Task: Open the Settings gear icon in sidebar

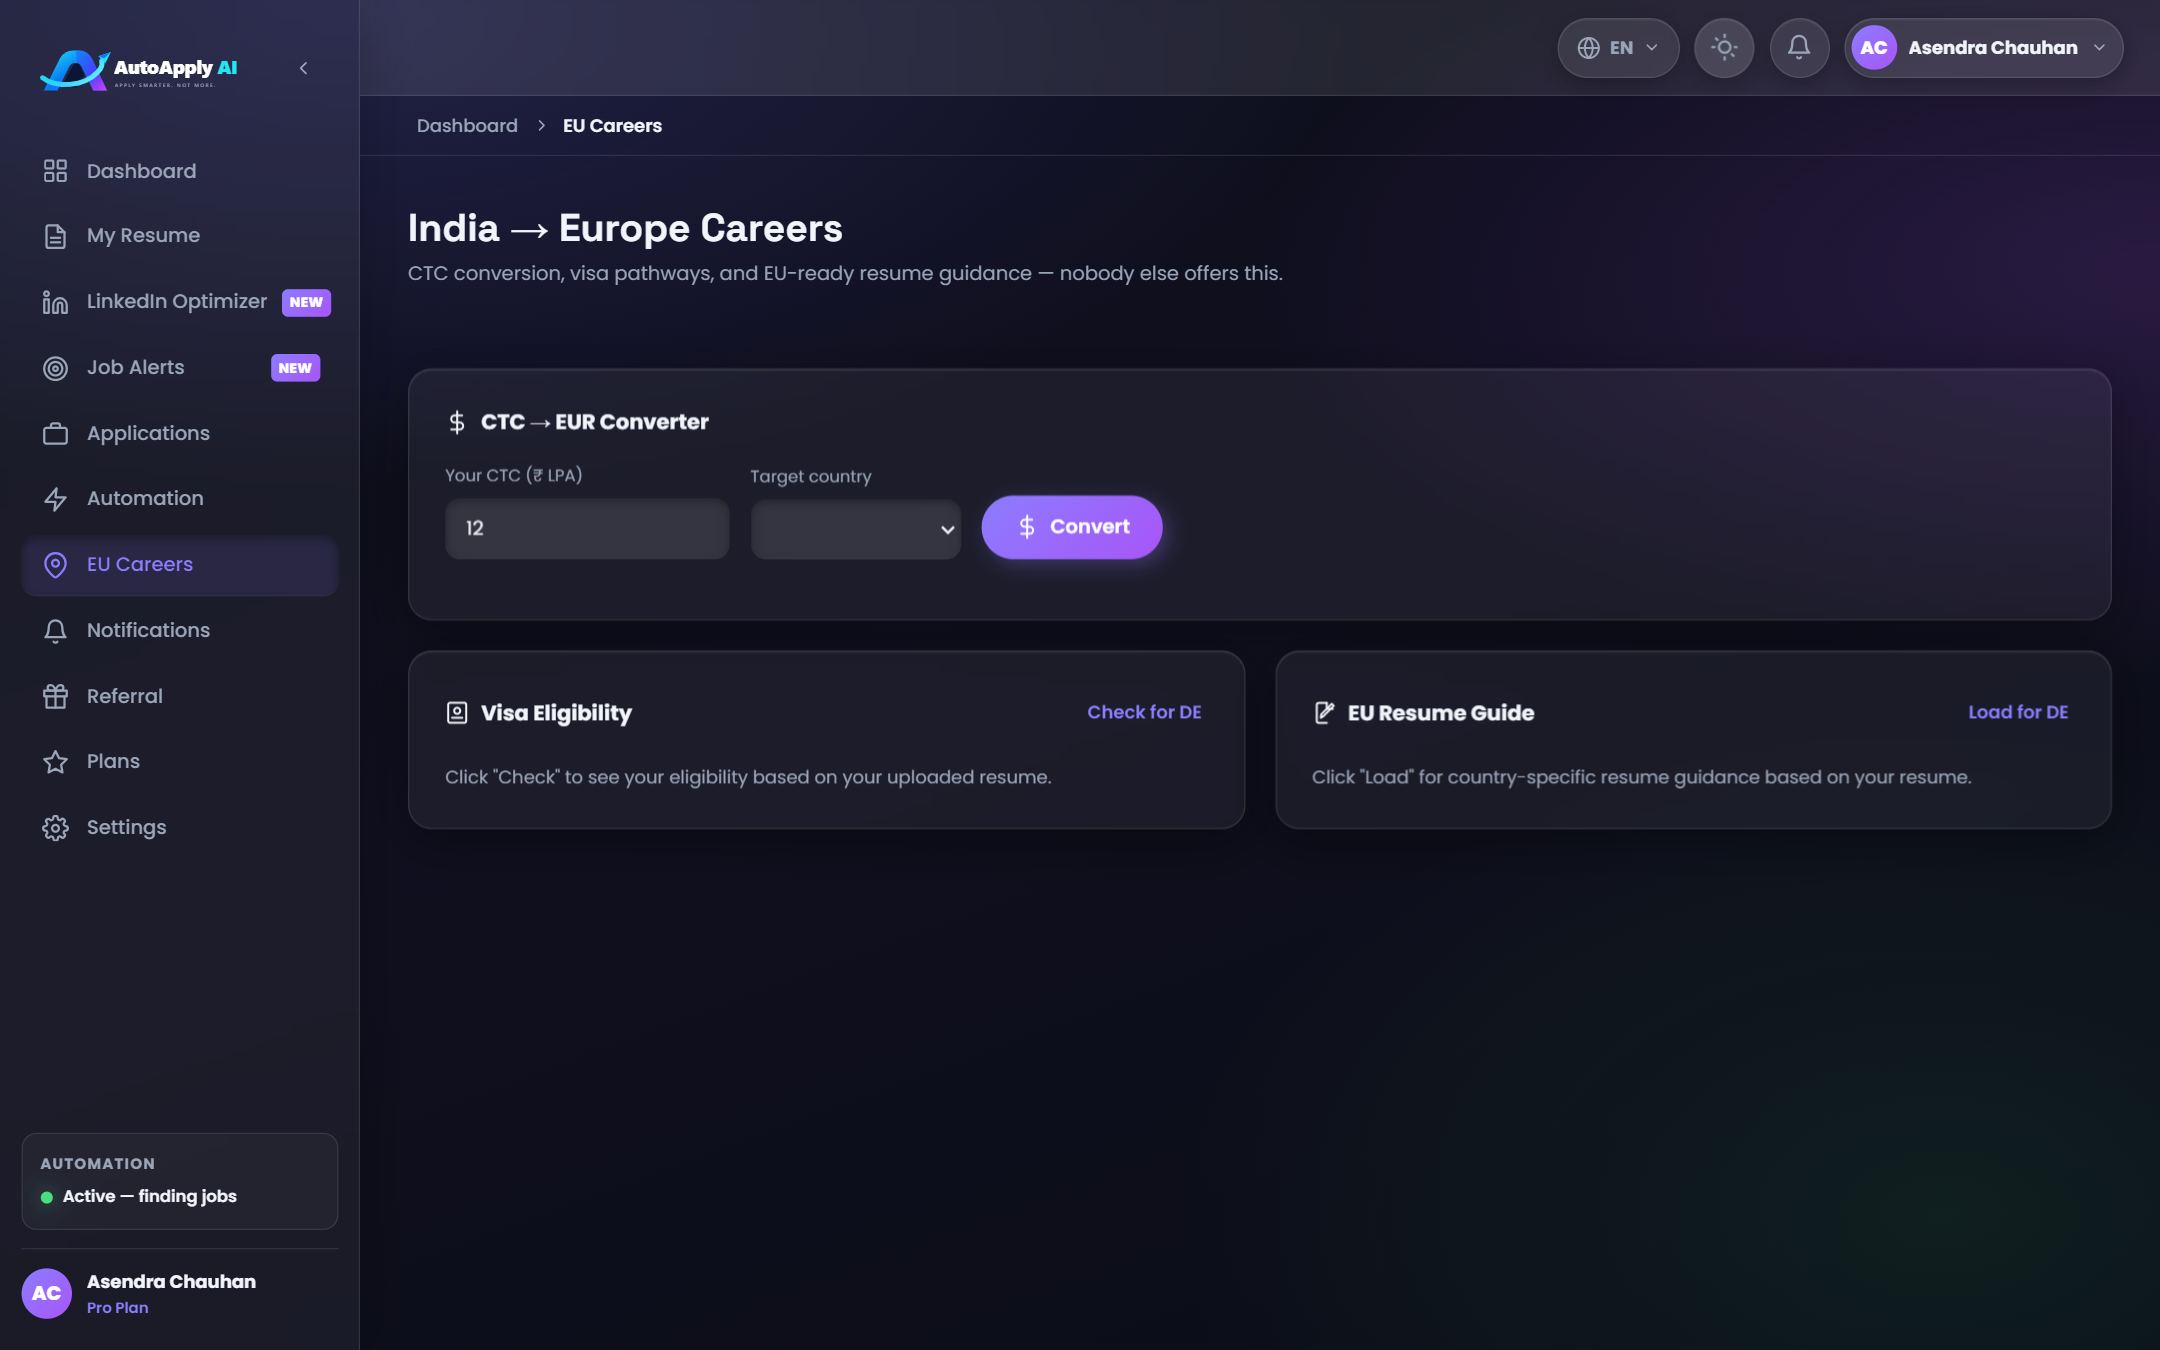Action: pyautogui.click(x=55, y=828)
